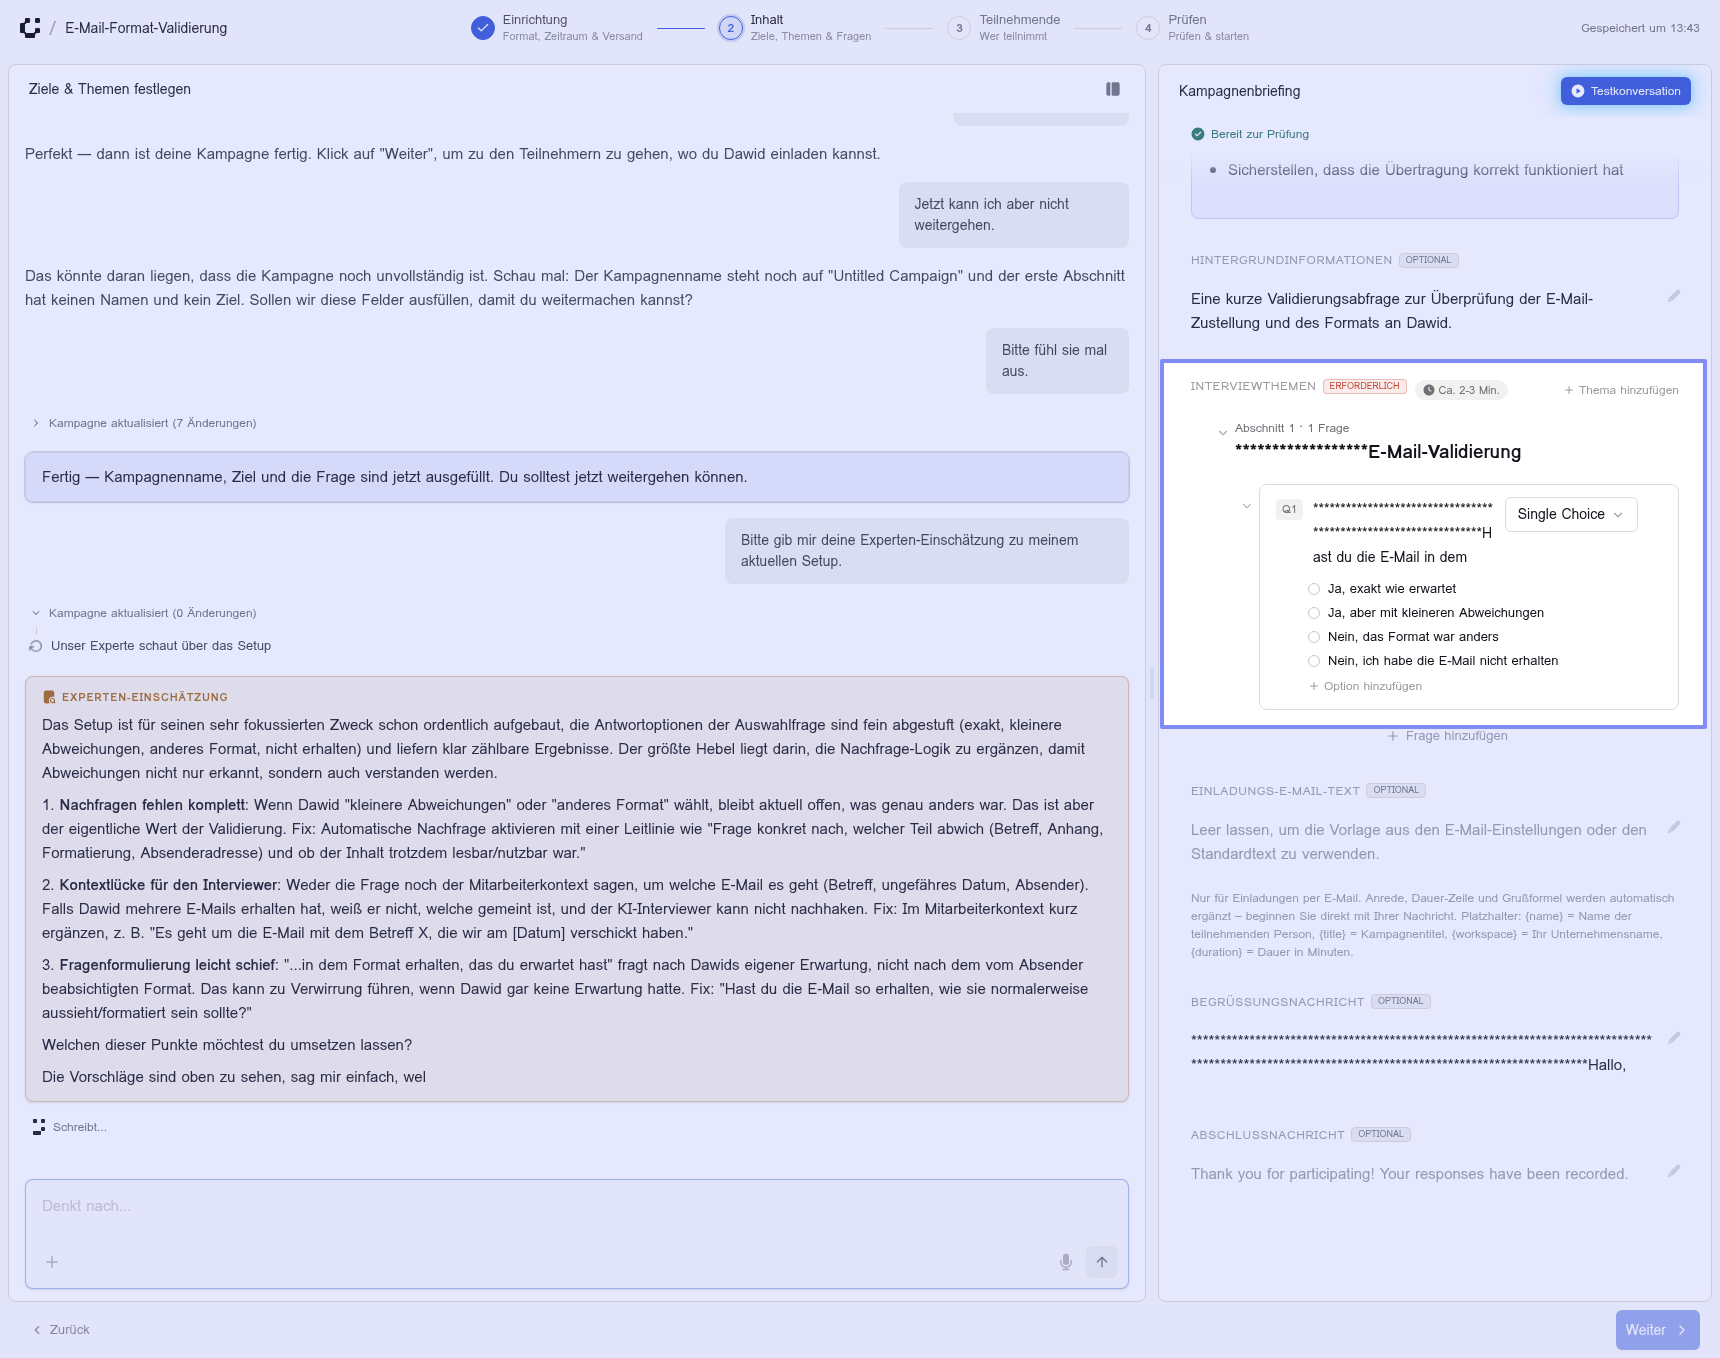1720x1358 pixels.
Task: Open the Single Choice question type dropdown
Action: pyautogui.click(x=1571, y=514)
